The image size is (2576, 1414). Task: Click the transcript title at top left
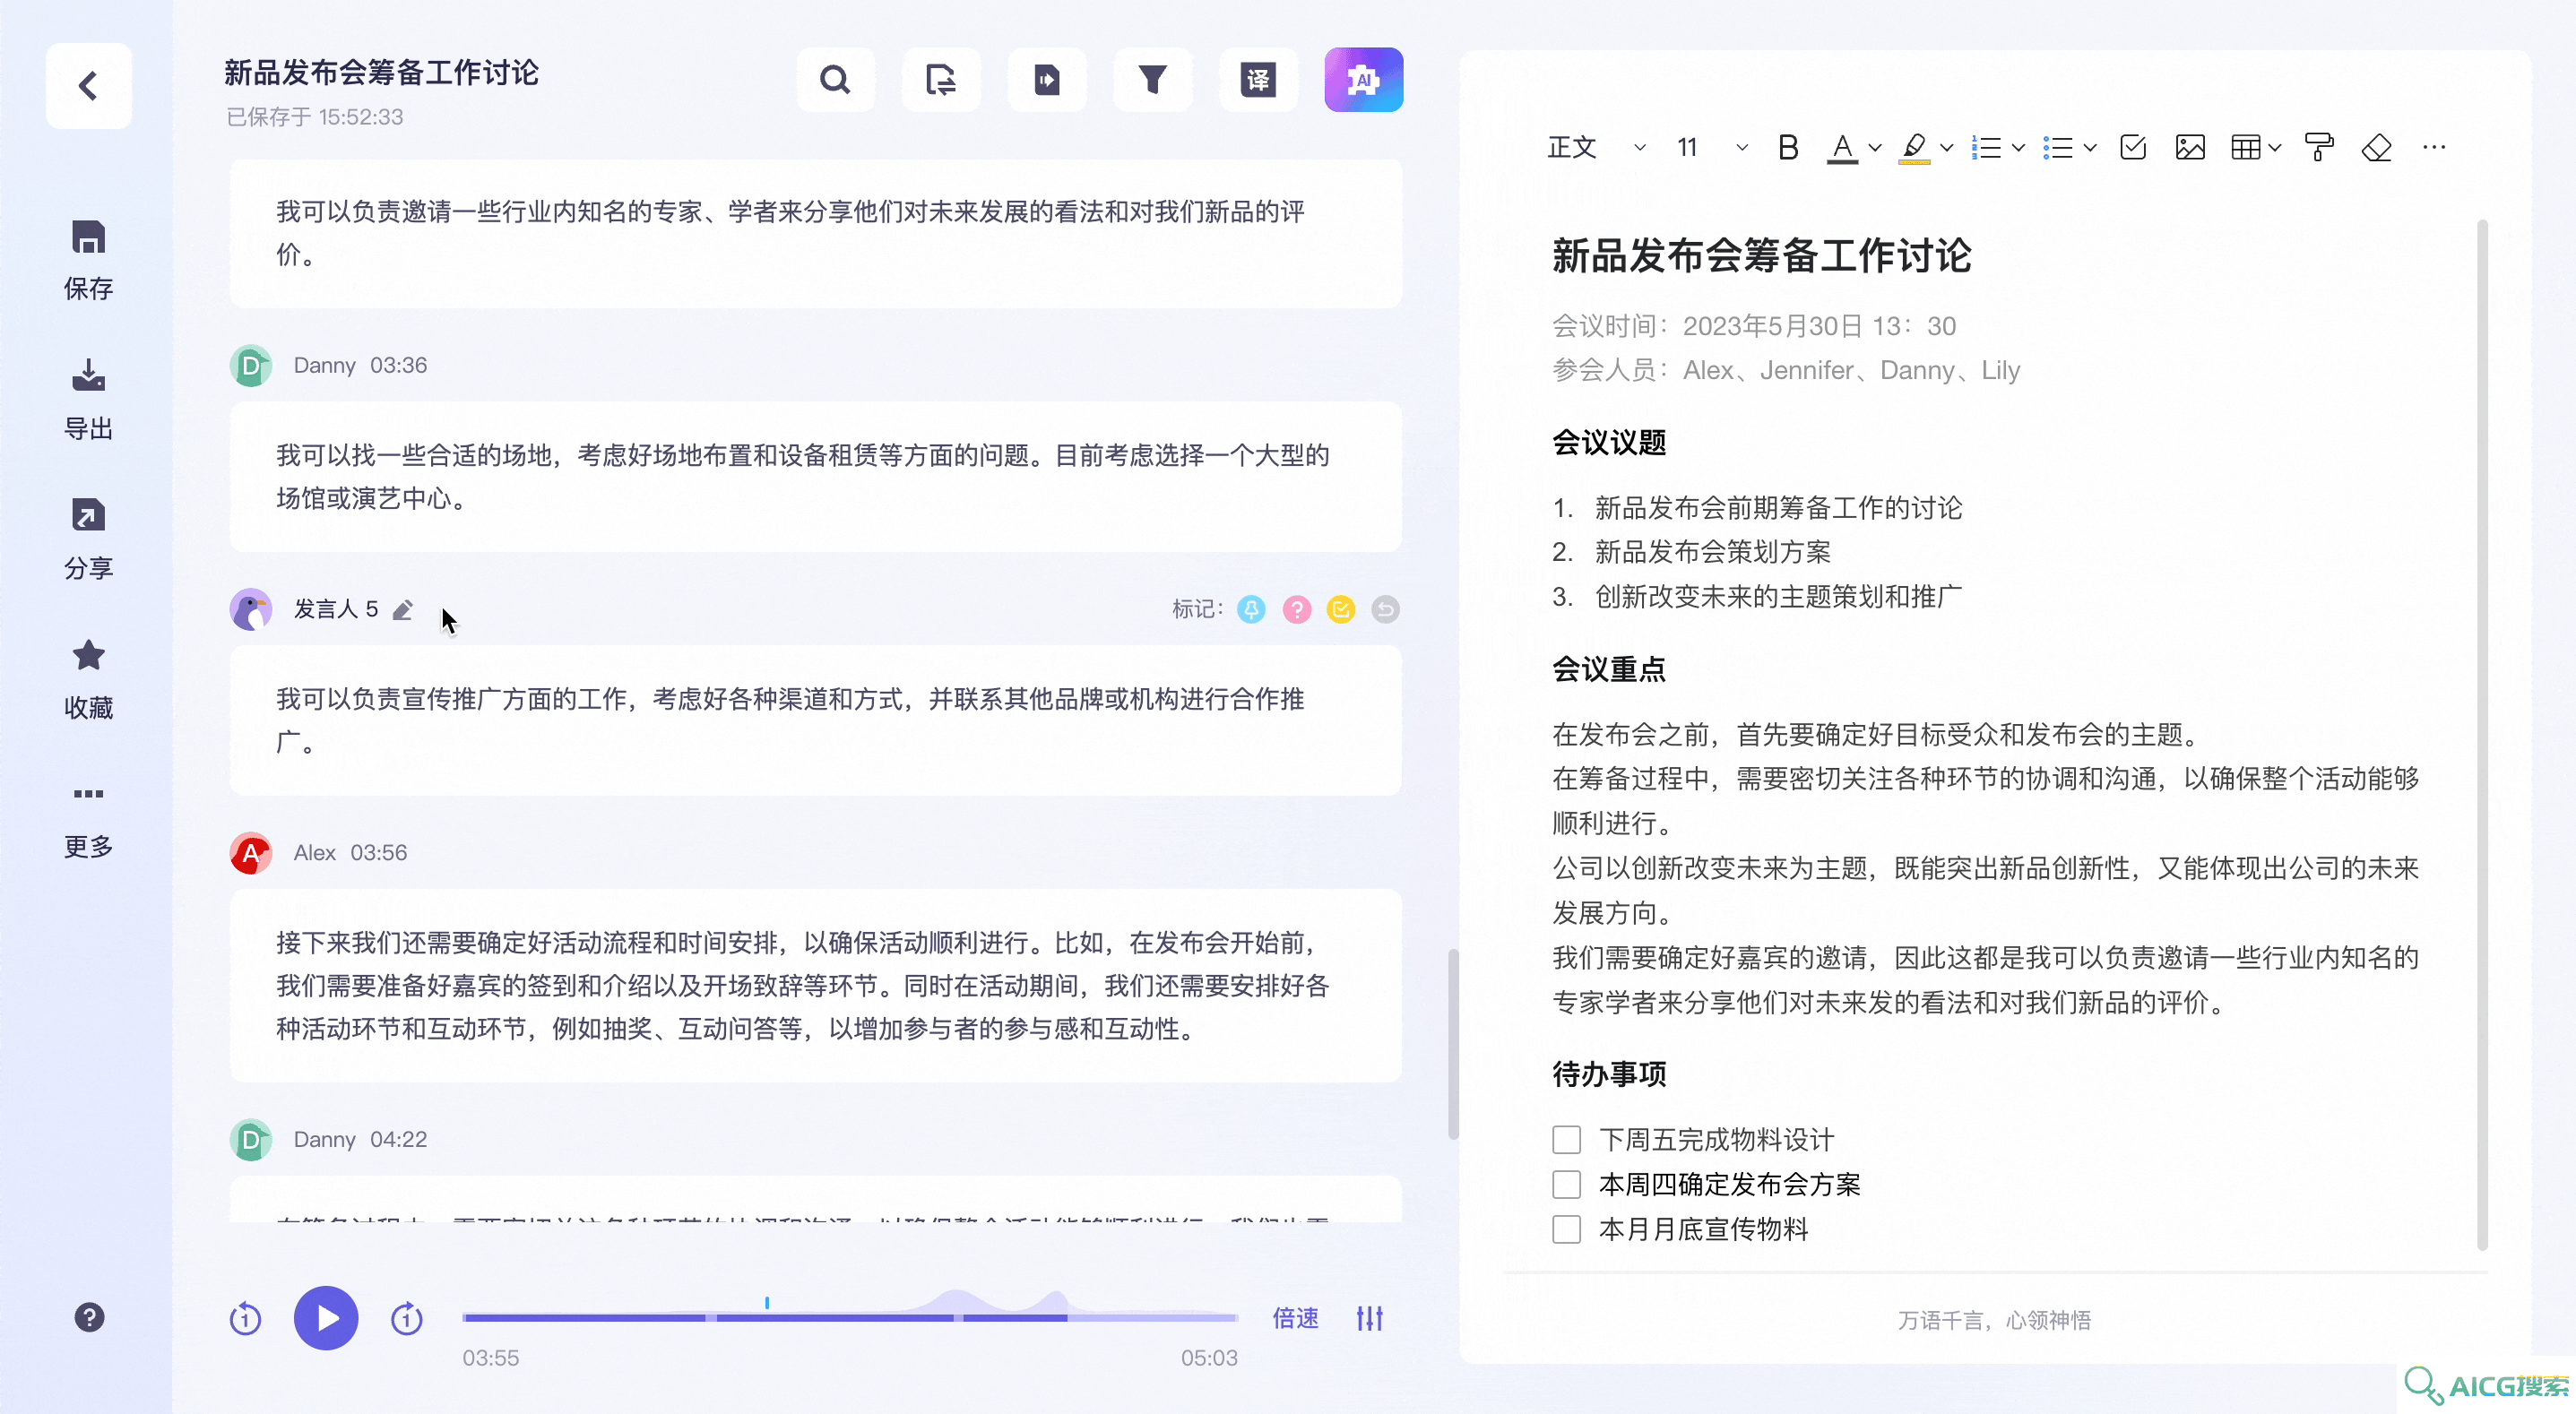click(x=381, y=73)
